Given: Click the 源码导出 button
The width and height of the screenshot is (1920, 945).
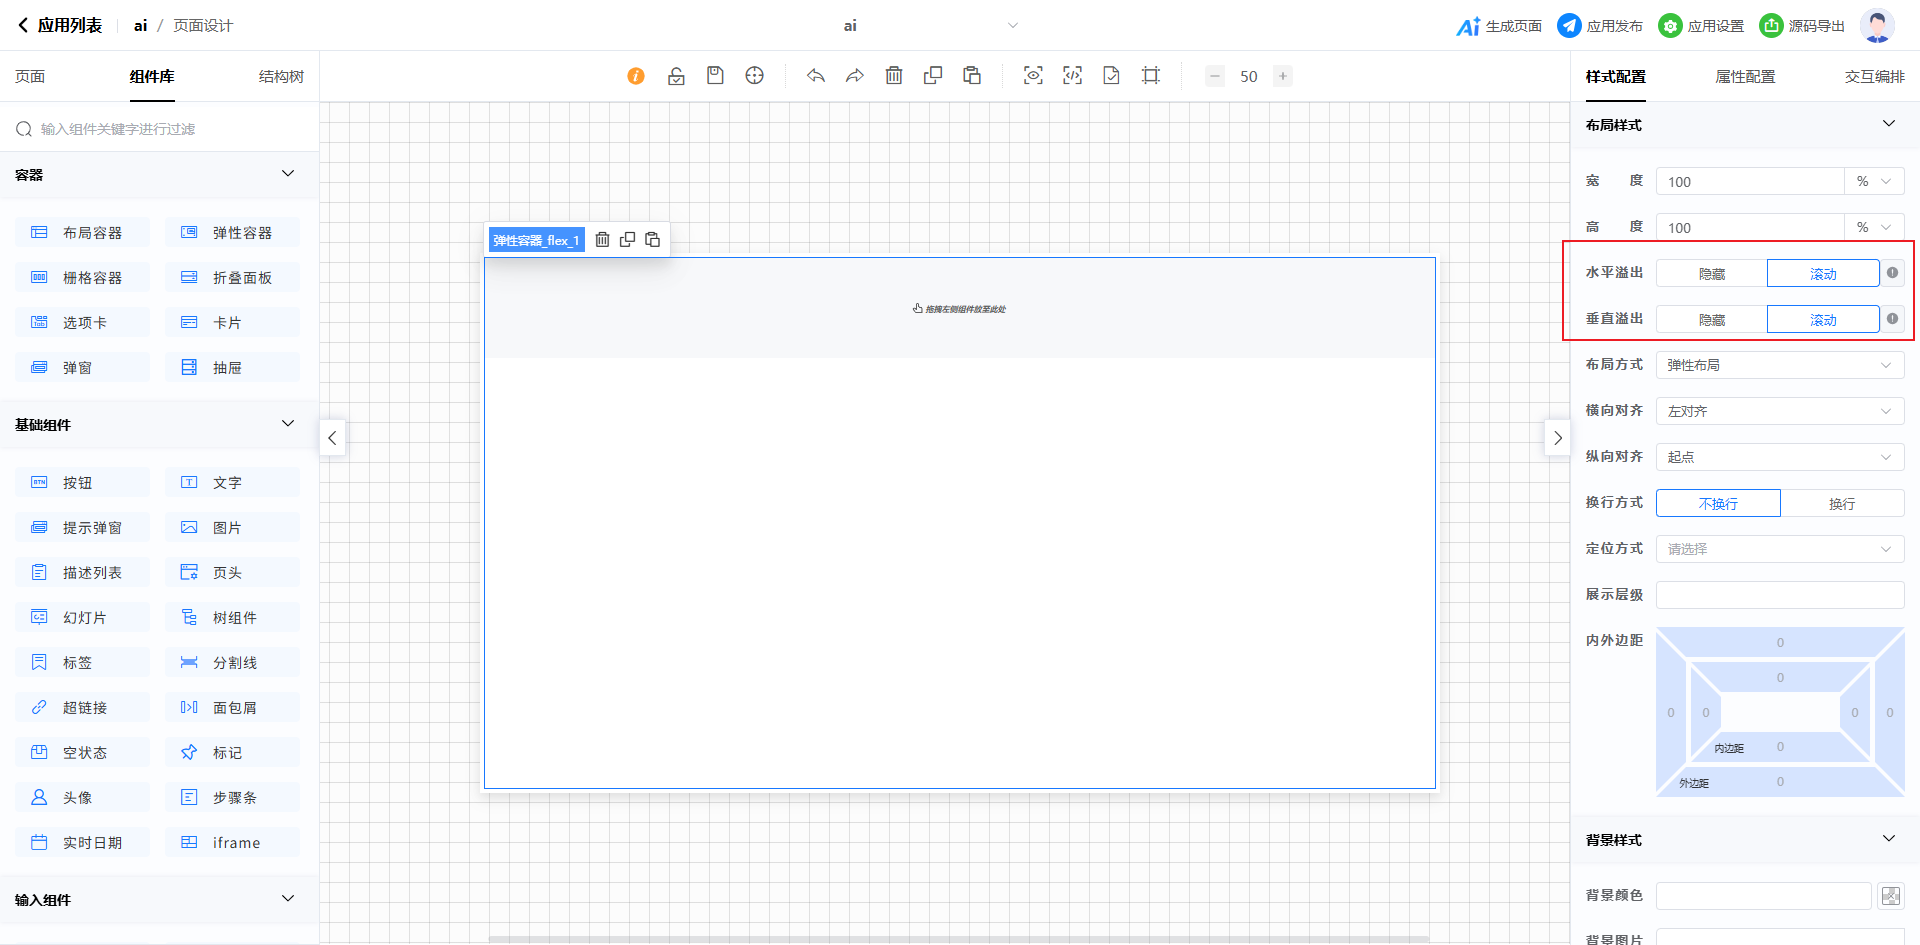Looking at the screenshot, I should [1802, 26].
